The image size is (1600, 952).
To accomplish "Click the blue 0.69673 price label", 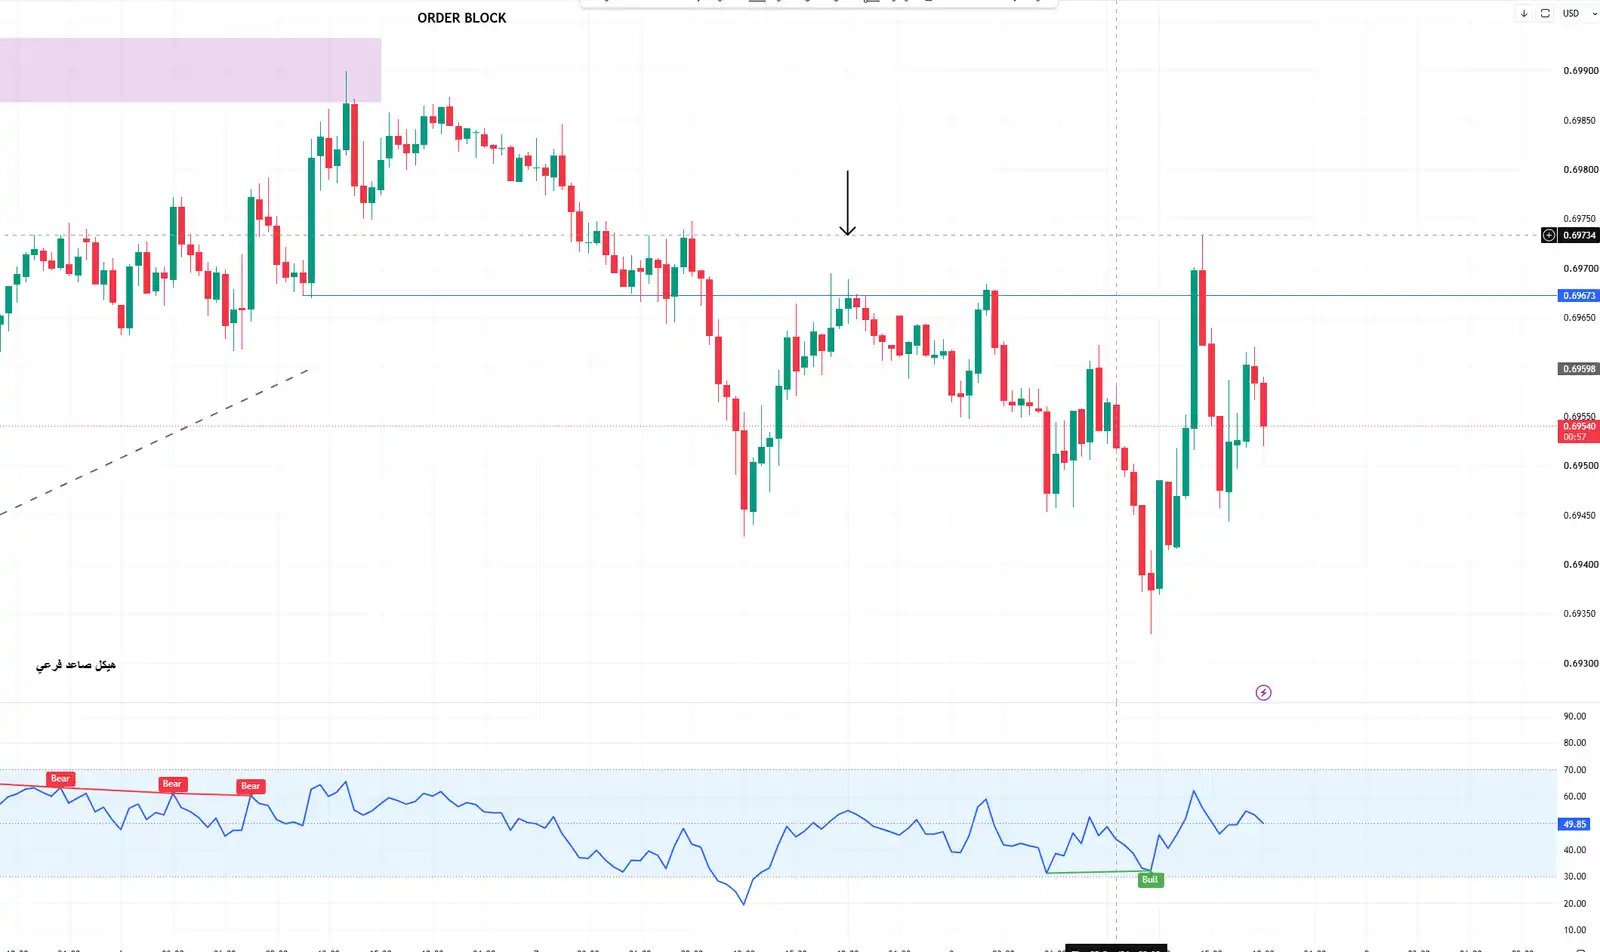I will point(1579,296).
